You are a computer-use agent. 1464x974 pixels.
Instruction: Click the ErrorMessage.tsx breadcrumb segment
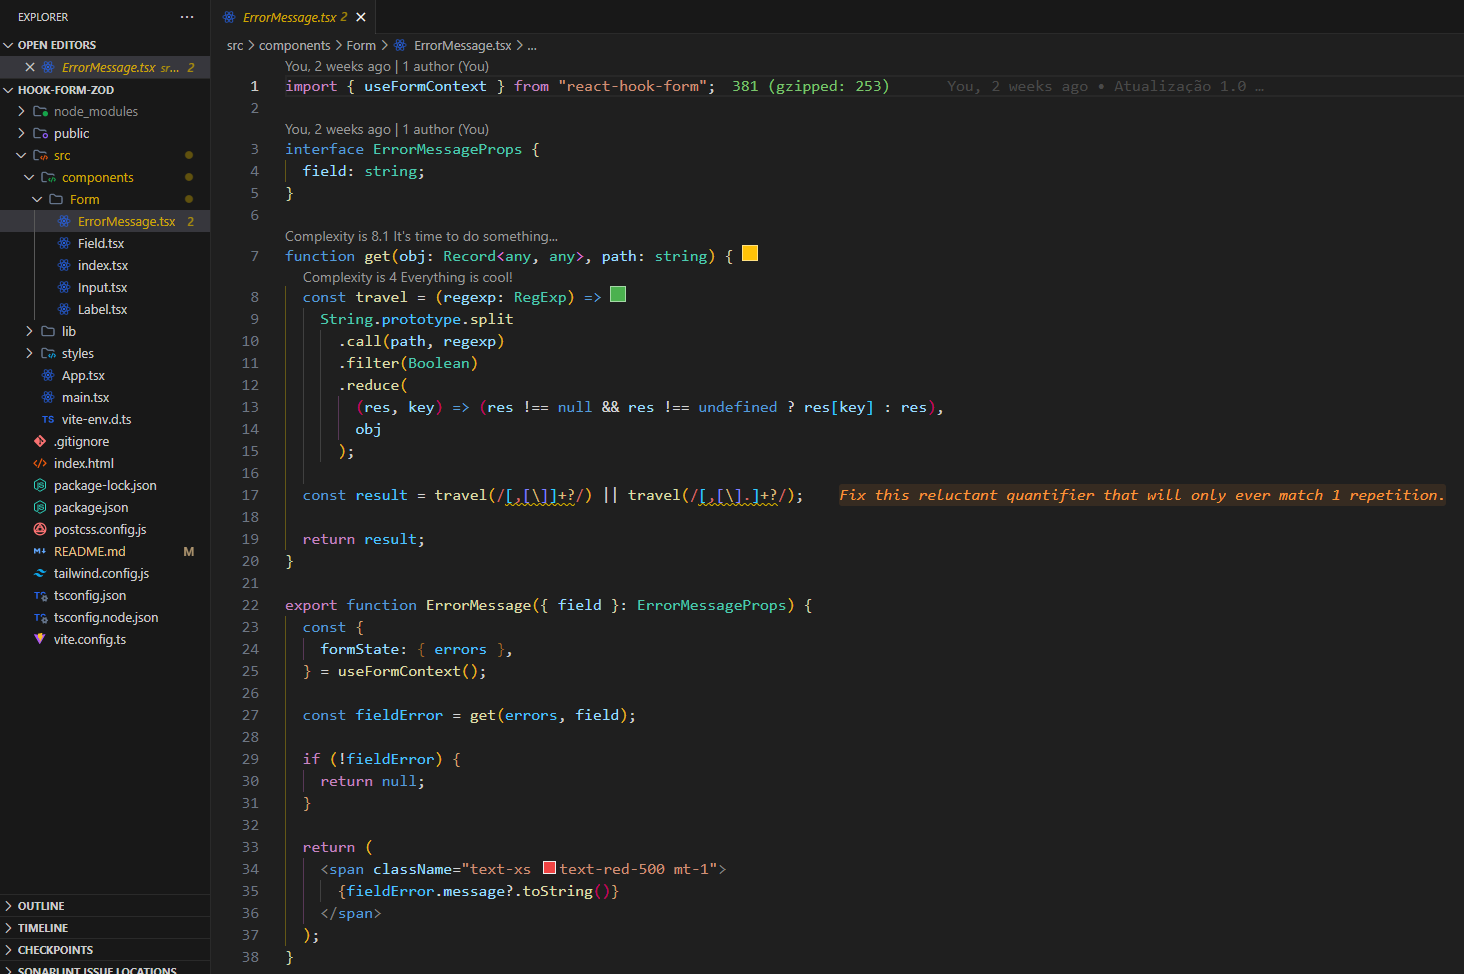coord(462,45)
